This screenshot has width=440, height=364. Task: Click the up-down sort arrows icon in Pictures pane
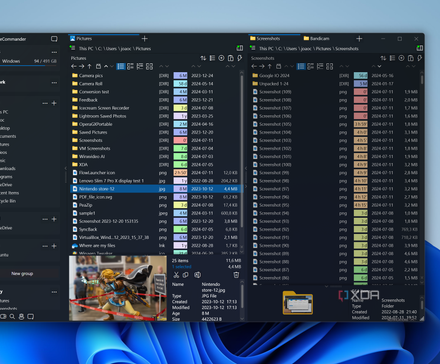click(203, 58)
